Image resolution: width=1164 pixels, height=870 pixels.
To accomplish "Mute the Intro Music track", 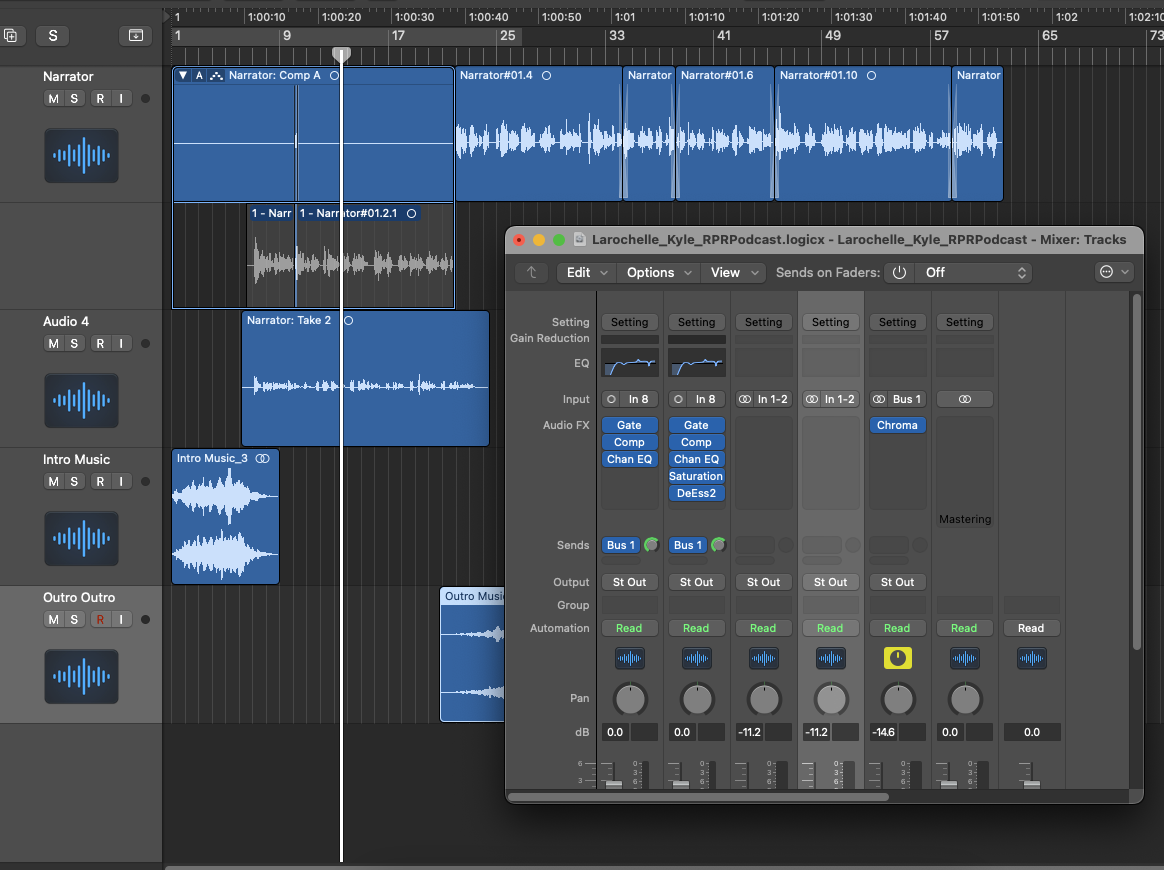I will point(53,482).
